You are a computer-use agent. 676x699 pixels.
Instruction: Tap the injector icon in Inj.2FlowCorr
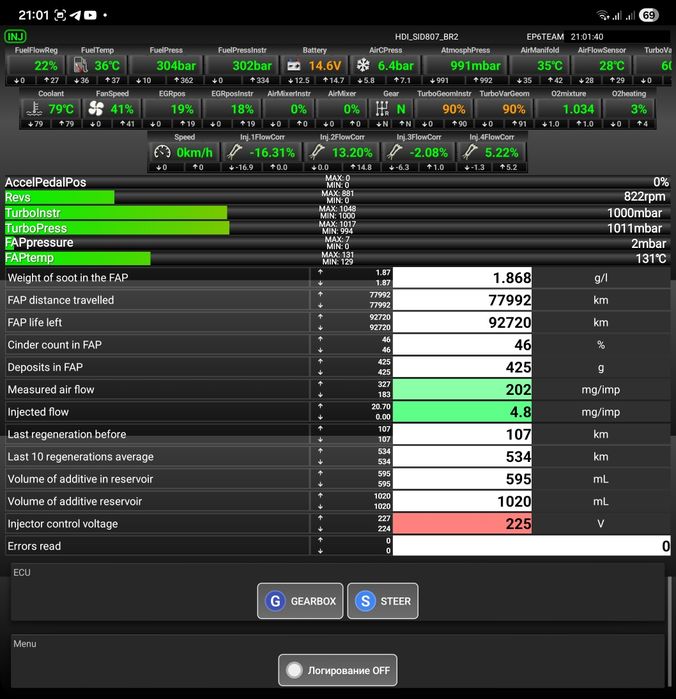pos(316,152)
